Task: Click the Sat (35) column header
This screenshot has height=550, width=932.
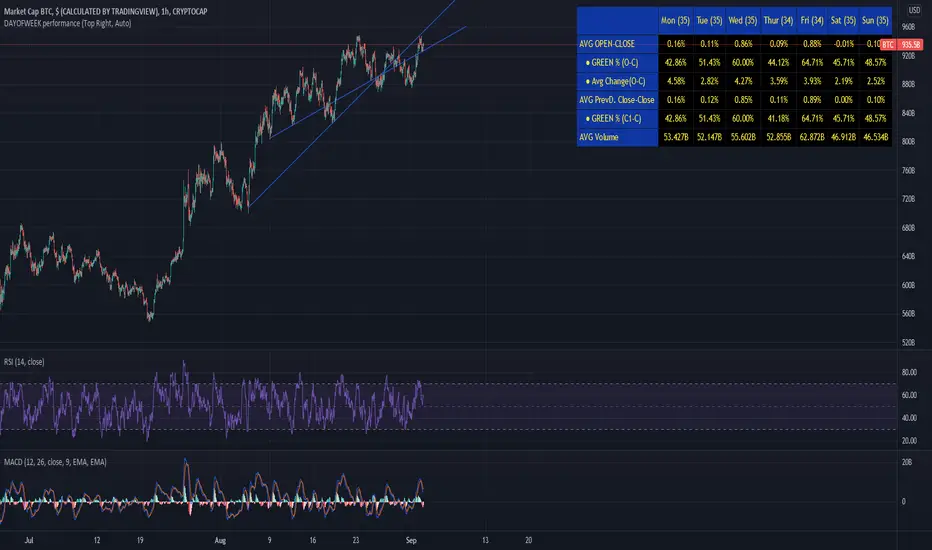Action: point(843,21)
